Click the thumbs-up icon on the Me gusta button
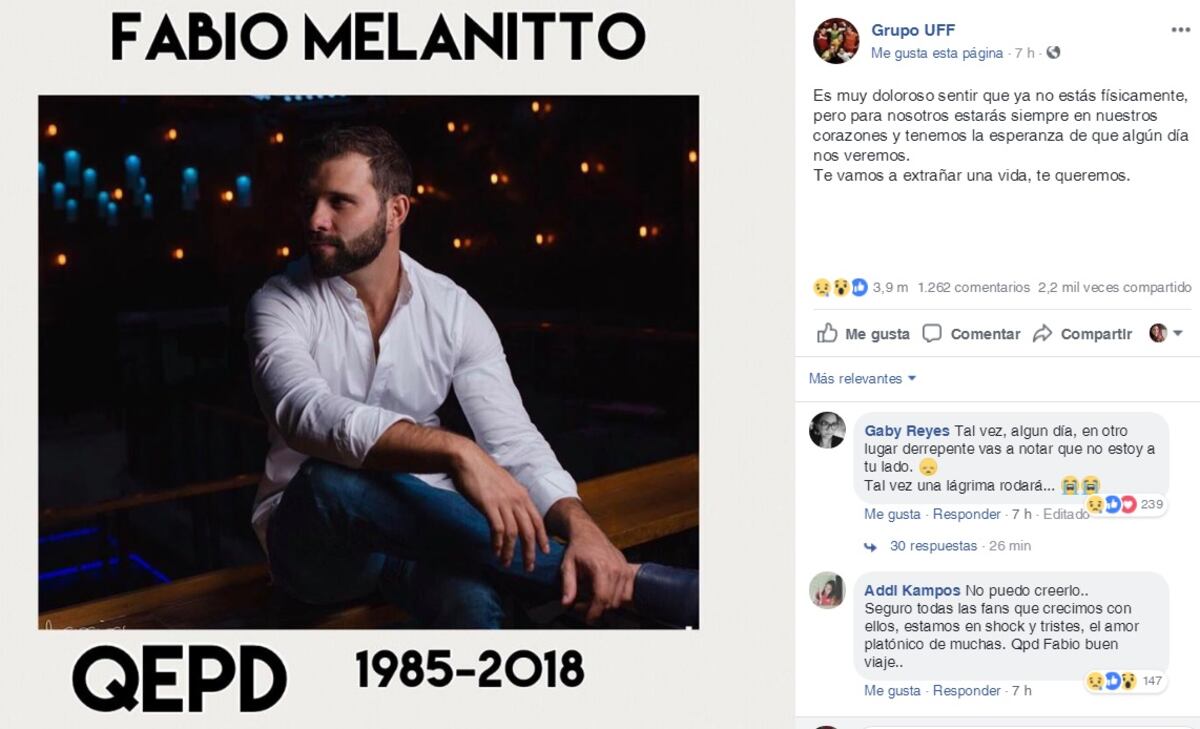 pos(828,334)
